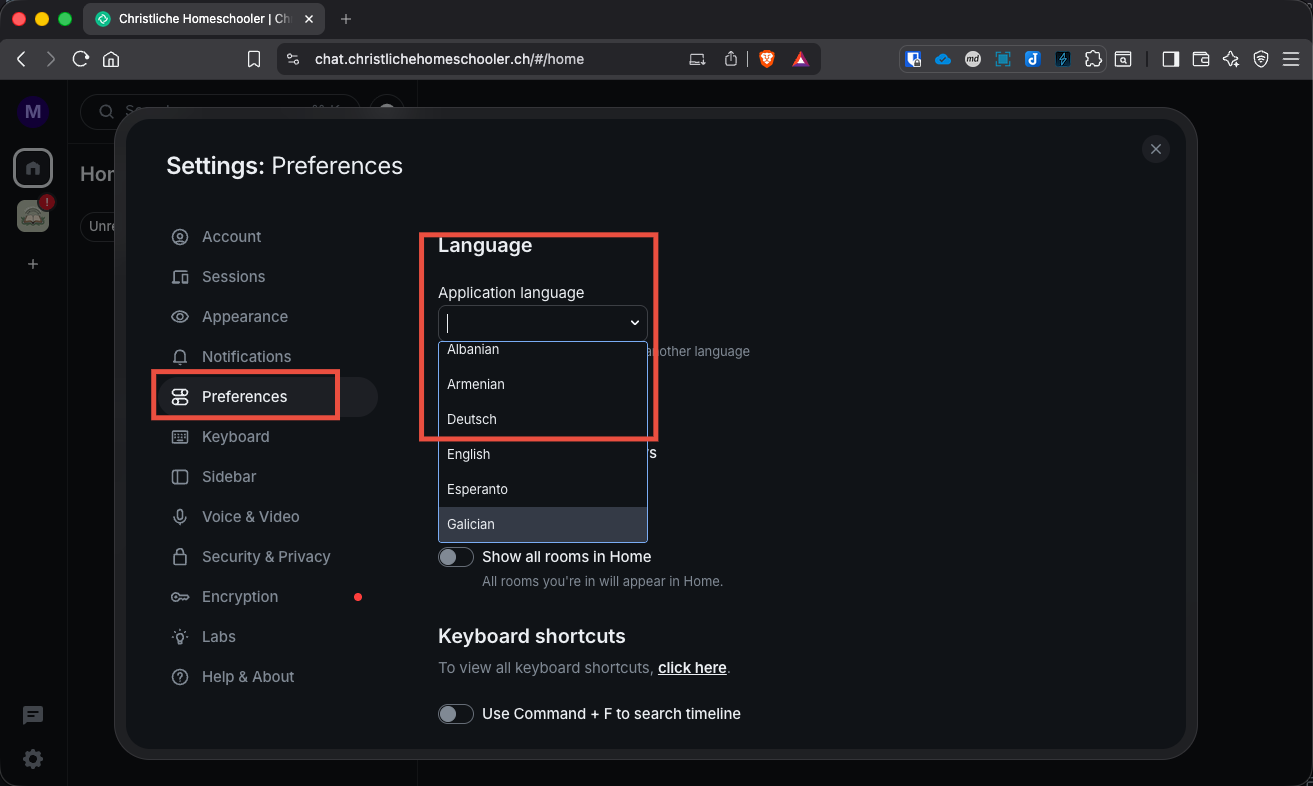The width and height of the screenshot is (1313, 786).
Task: Reload the page with the refresh icon
Action: (81, 59)
